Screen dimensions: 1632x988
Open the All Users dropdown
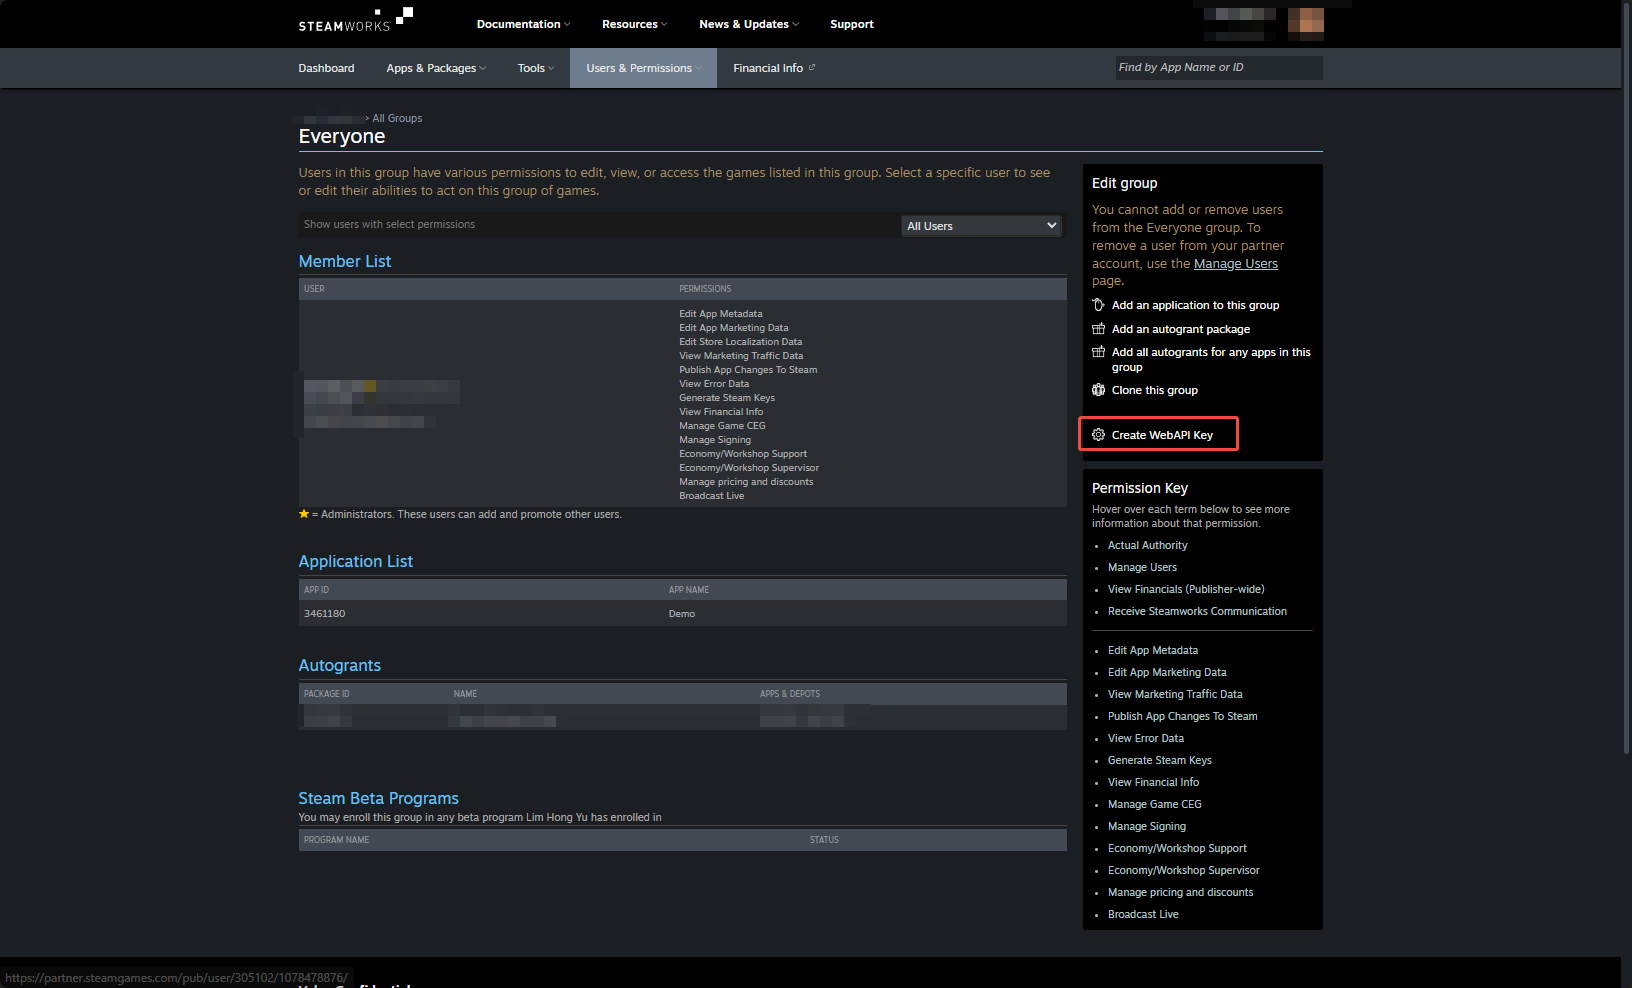[x=980, y=225]
